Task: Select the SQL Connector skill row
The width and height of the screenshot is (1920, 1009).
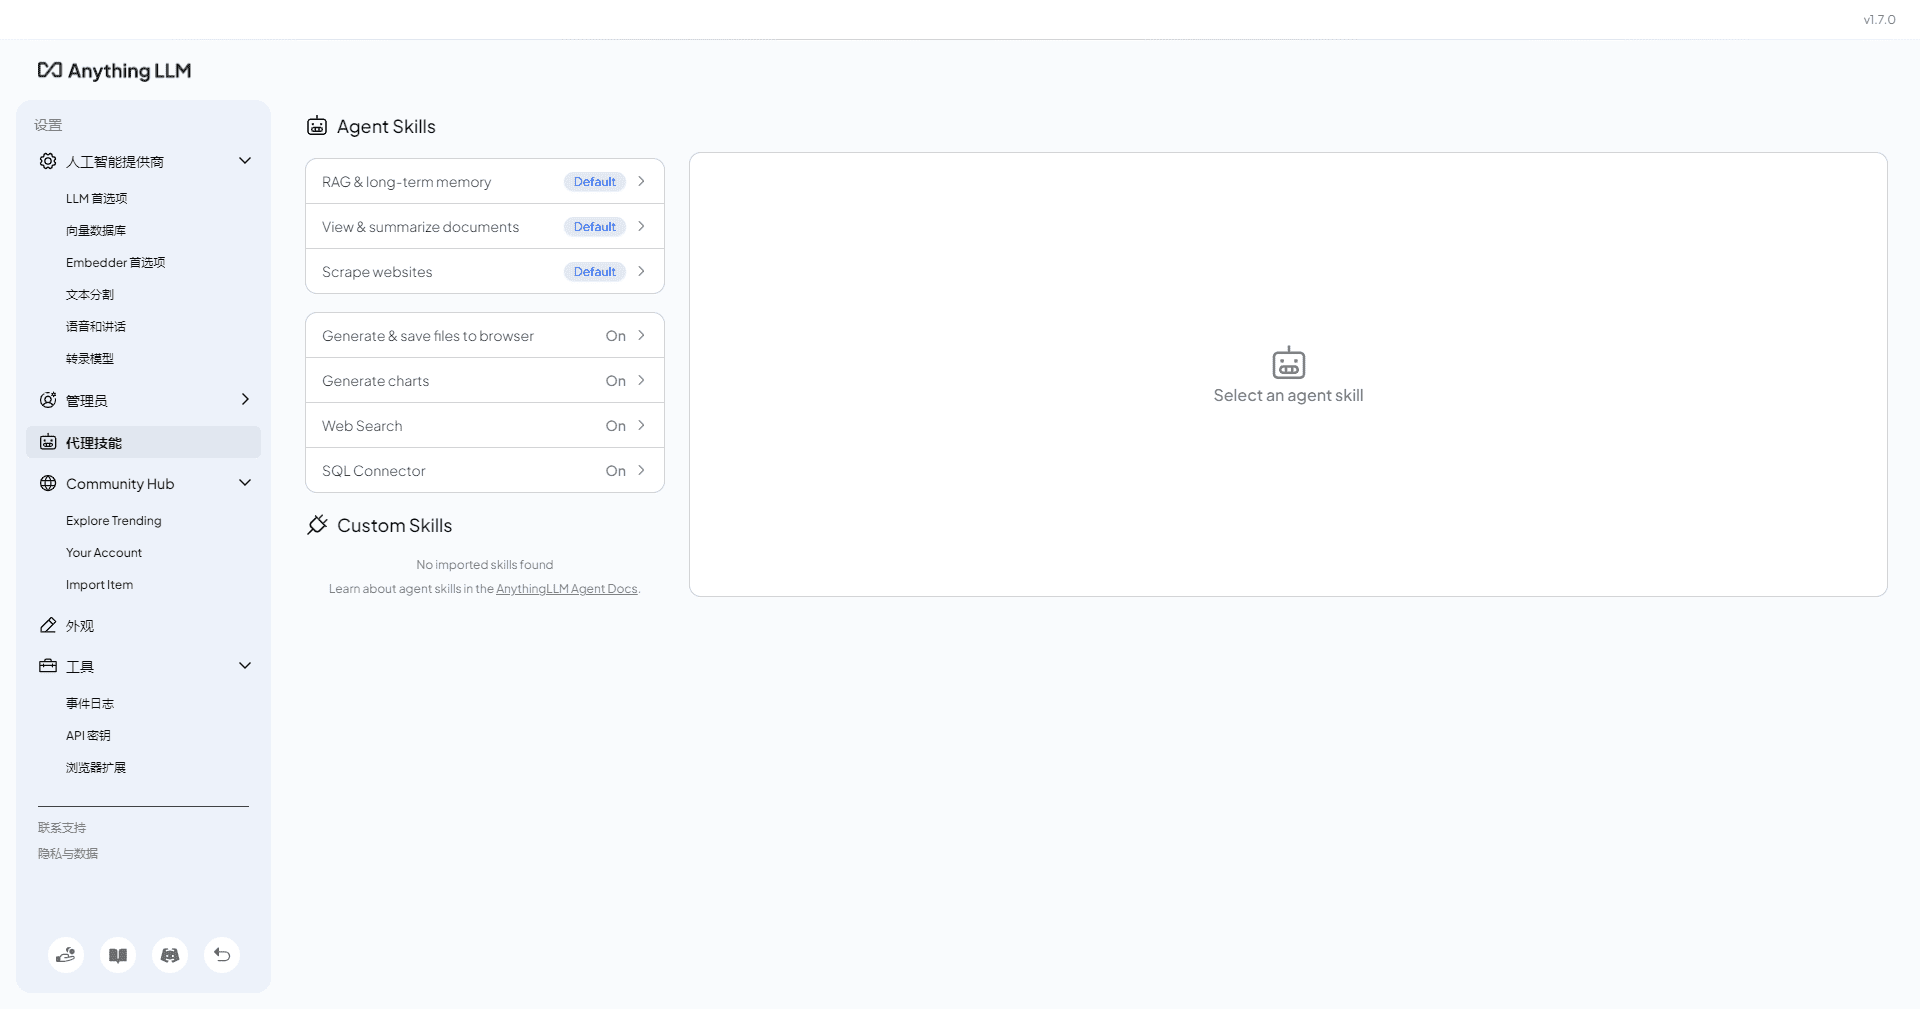Action: 485,470
